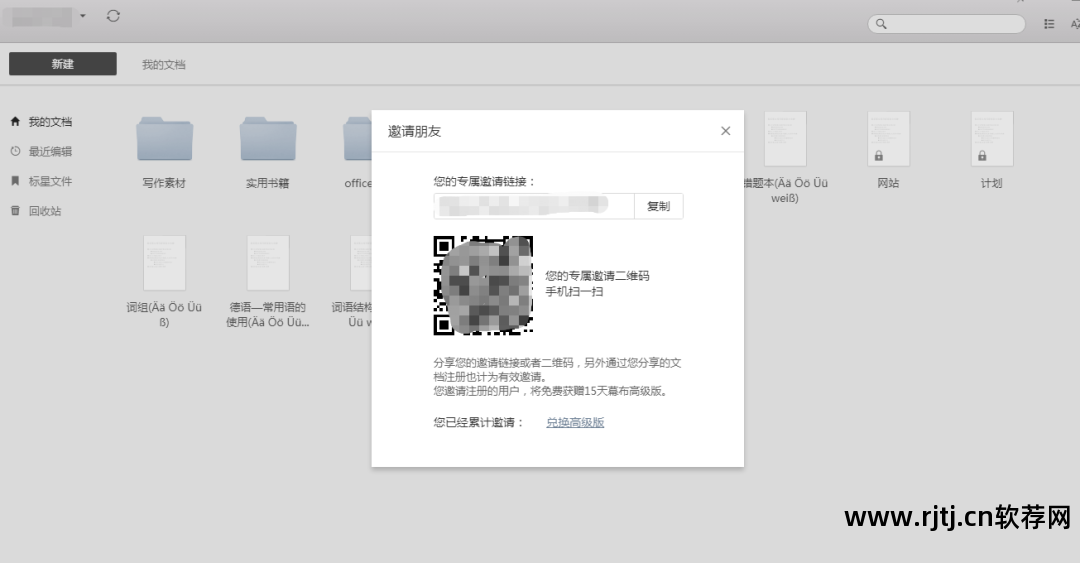This screenshot has width=1080, height=563.
Task: Open the account dropdown arrow
Action: [x=83, y=16]
